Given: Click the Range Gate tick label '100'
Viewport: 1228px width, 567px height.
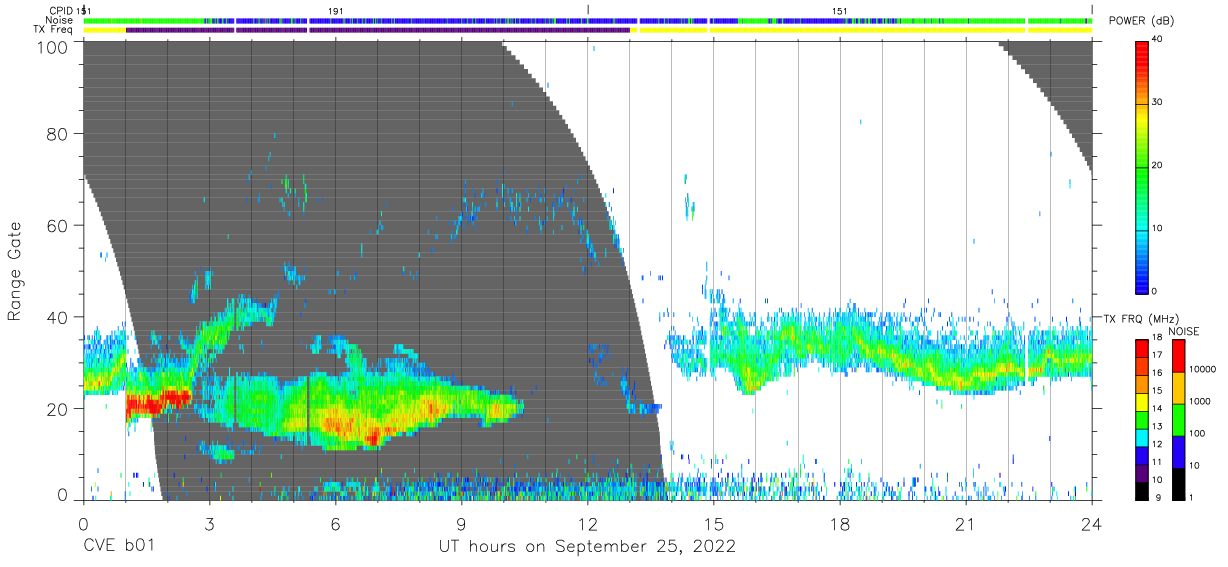Looking at the screenshot, I should [x=53, y=46].
